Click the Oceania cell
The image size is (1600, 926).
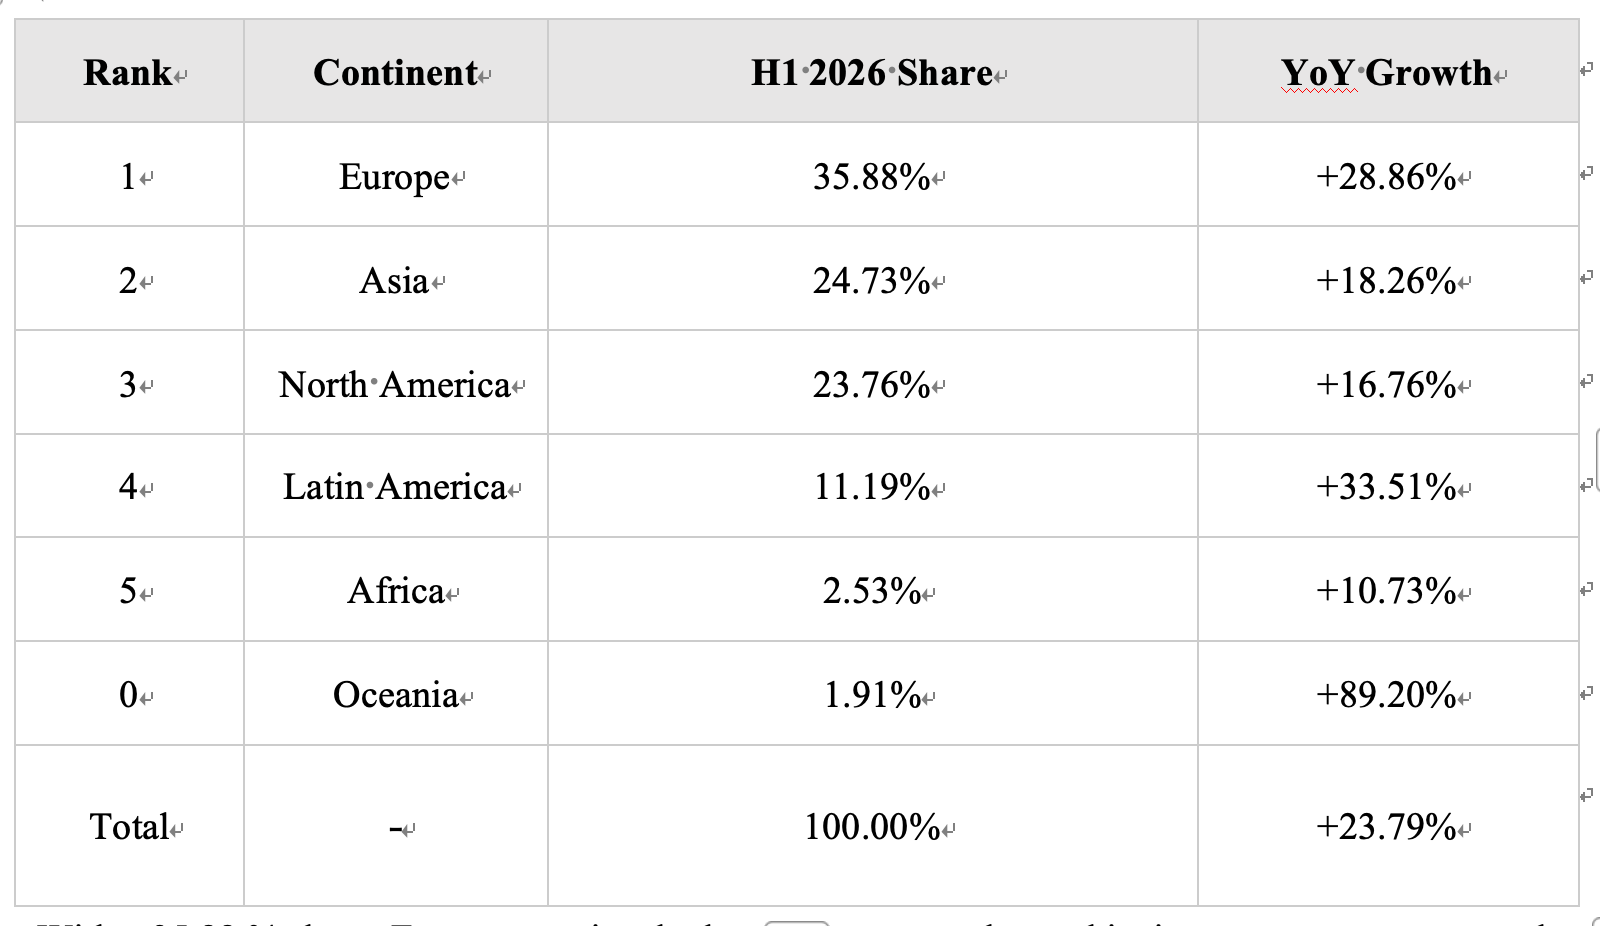tap(396, 695)
